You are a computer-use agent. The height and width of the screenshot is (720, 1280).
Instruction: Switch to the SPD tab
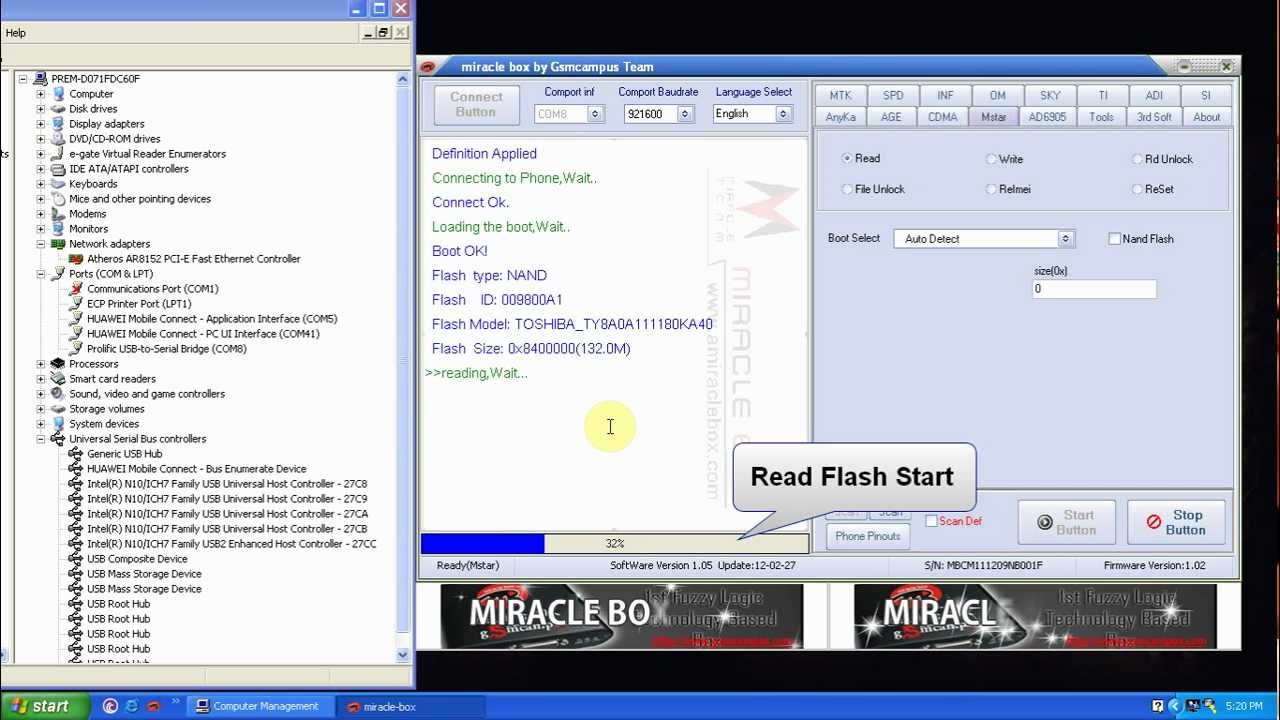[893, 95]
